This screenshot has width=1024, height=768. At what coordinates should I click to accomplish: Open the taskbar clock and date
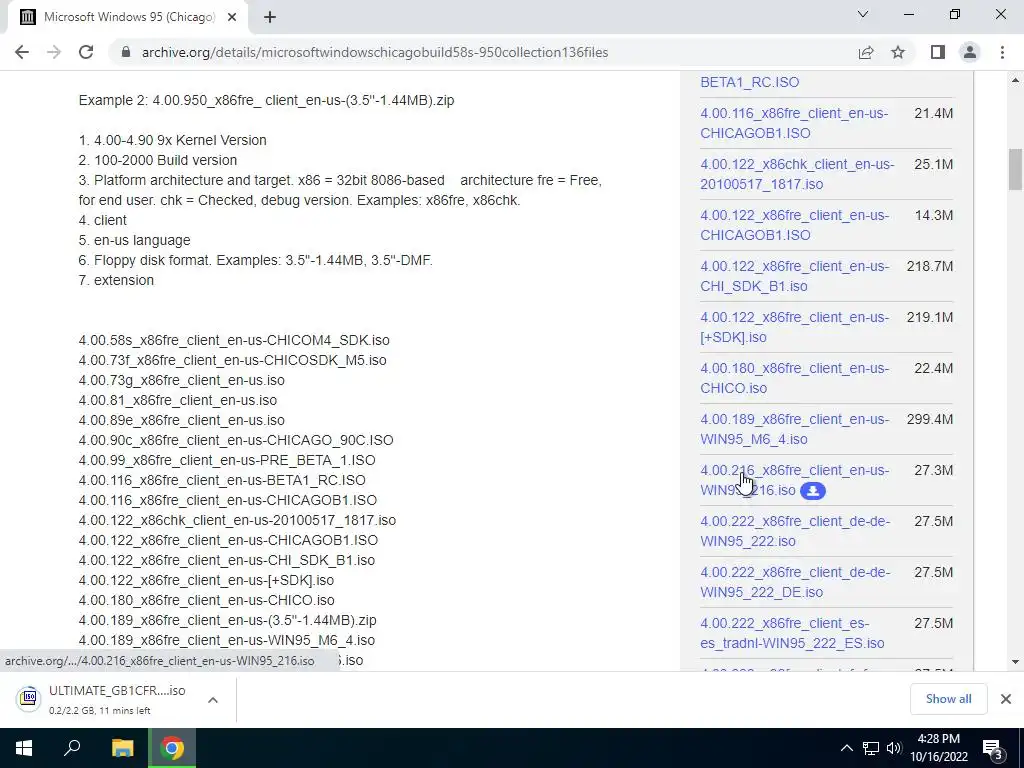pyautogui.click(x=938, y=748)
